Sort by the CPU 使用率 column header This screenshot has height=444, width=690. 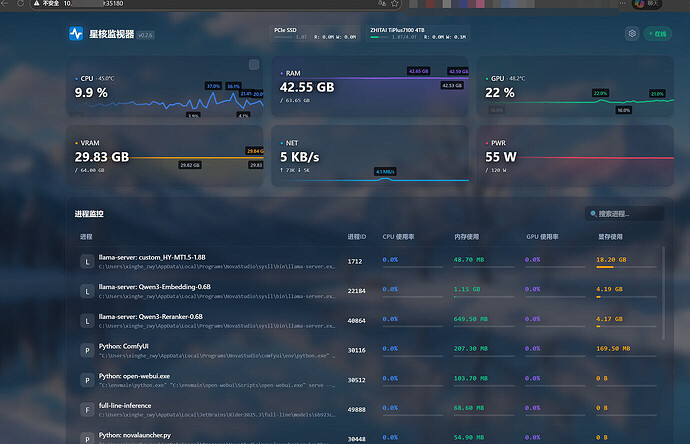point(398,237)
